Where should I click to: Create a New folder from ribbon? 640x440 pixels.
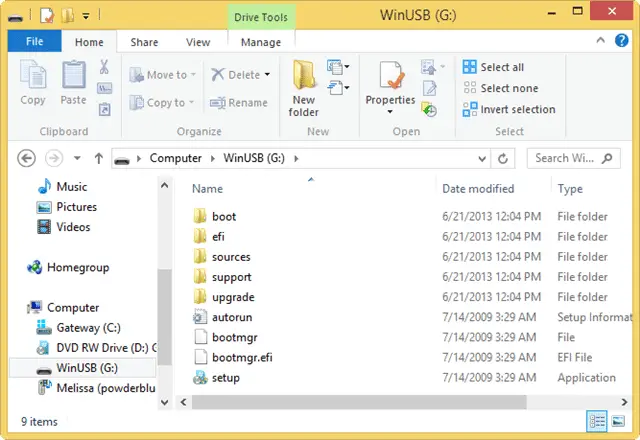pyautogui.click(x=304, y=88)
